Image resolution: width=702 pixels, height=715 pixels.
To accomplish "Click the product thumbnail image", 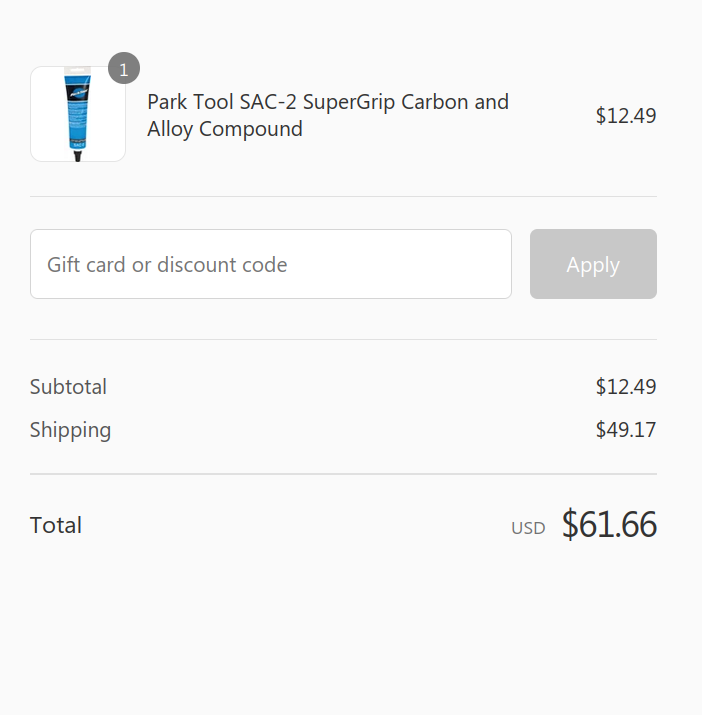I will click(x=78, y=114).
